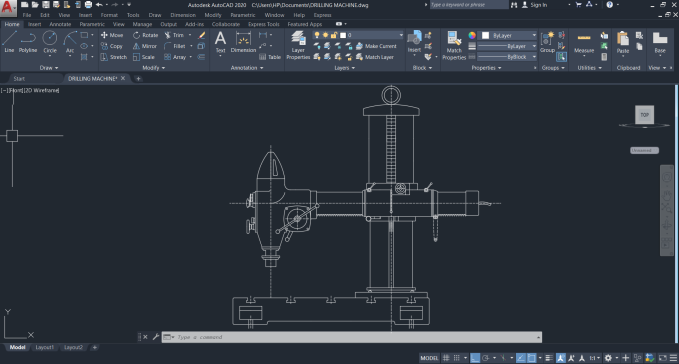Select the Stretch tool
Screen dimensions: 679x364
coord(113,57)
